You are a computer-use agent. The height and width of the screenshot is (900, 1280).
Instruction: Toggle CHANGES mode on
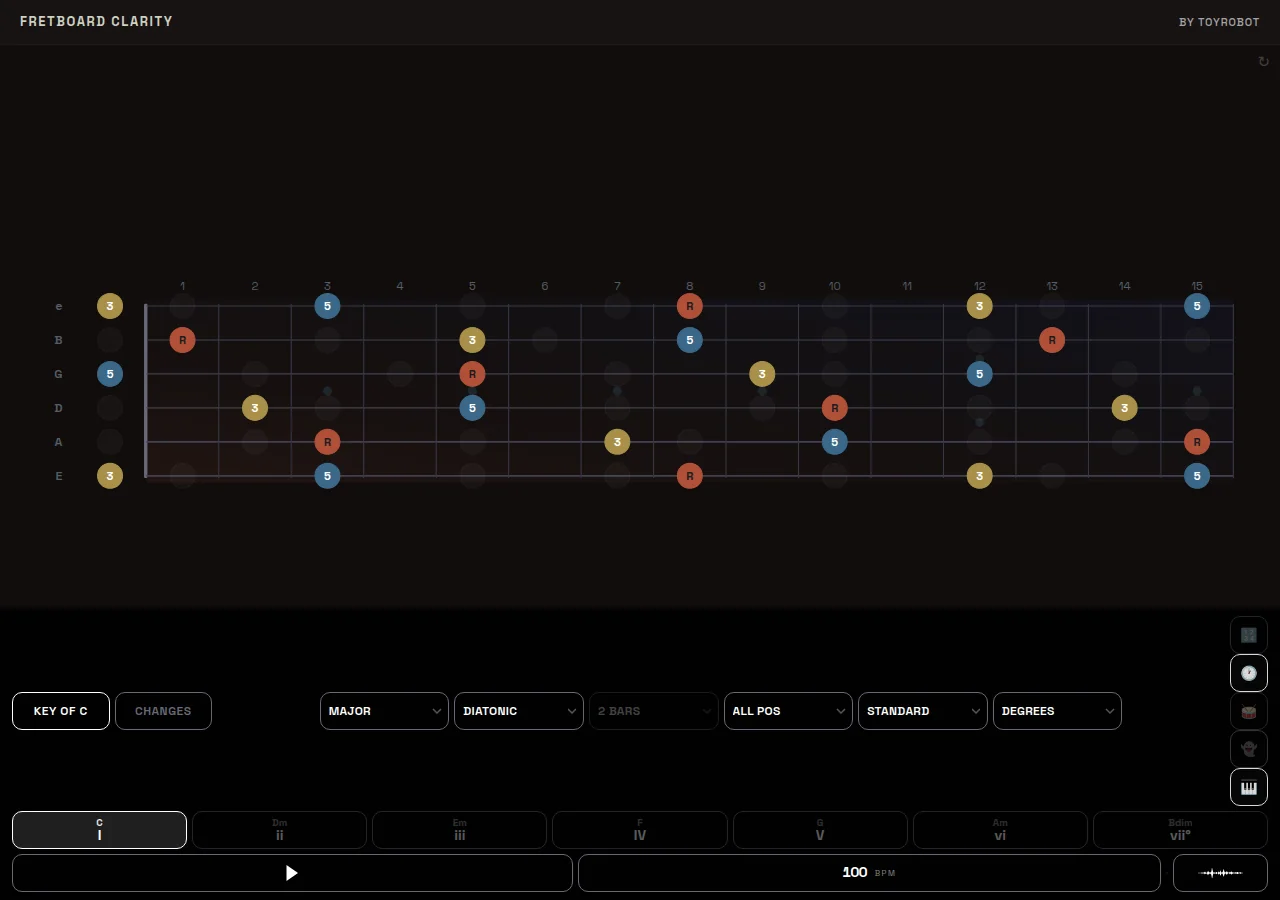tap(163, 711)
